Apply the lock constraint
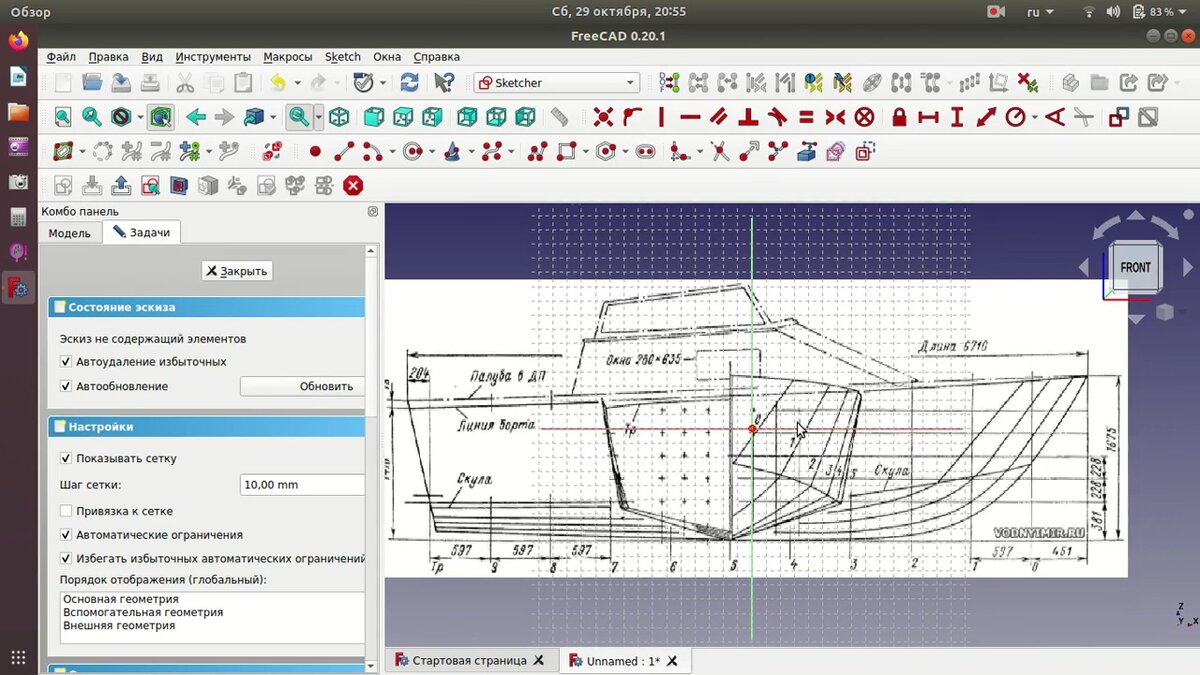The width and height of the screenshot is (1200, 675). pos(899,117)
